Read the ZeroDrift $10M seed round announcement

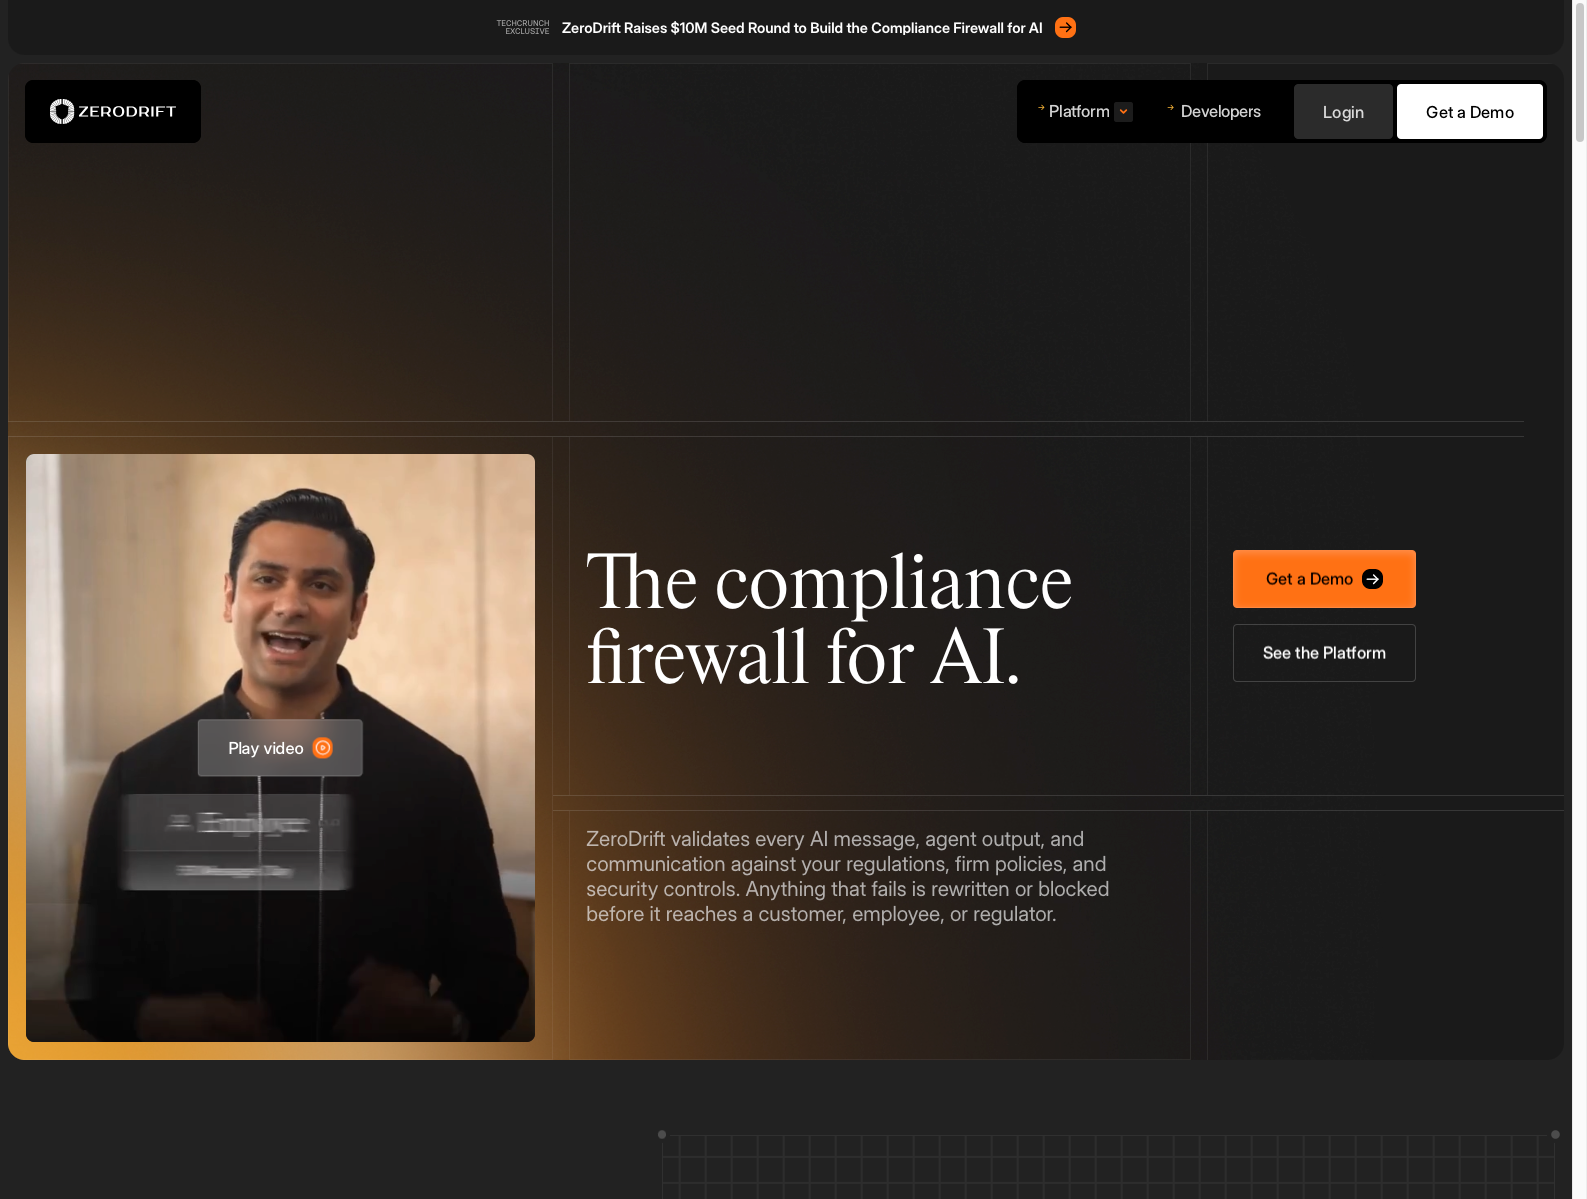point(802,28)
